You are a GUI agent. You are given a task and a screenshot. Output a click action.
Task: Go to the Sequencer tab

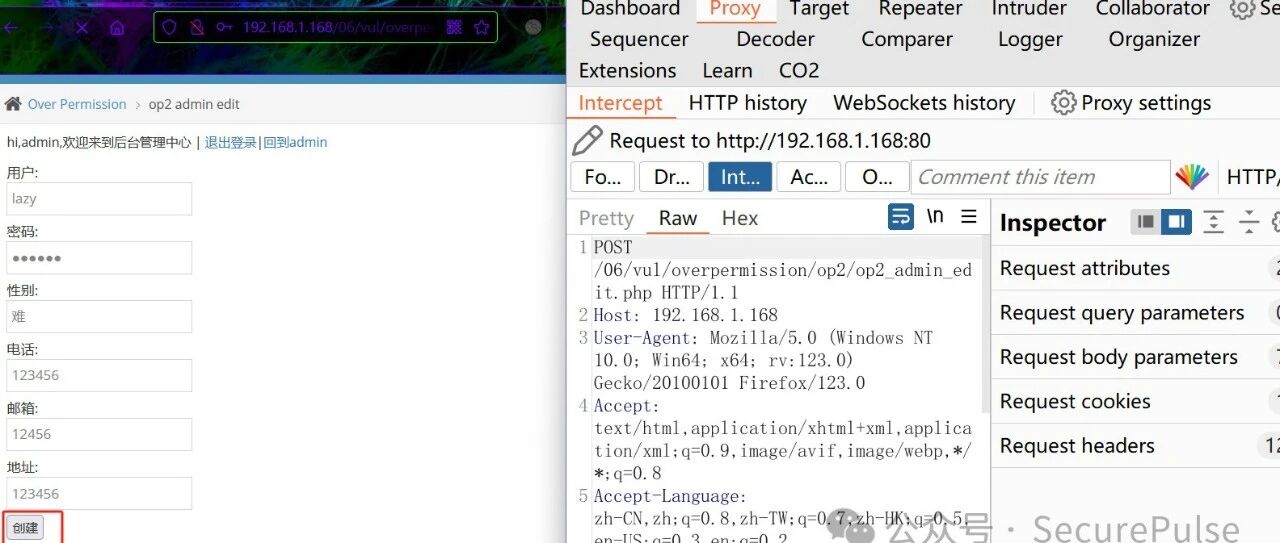(639, 40)
